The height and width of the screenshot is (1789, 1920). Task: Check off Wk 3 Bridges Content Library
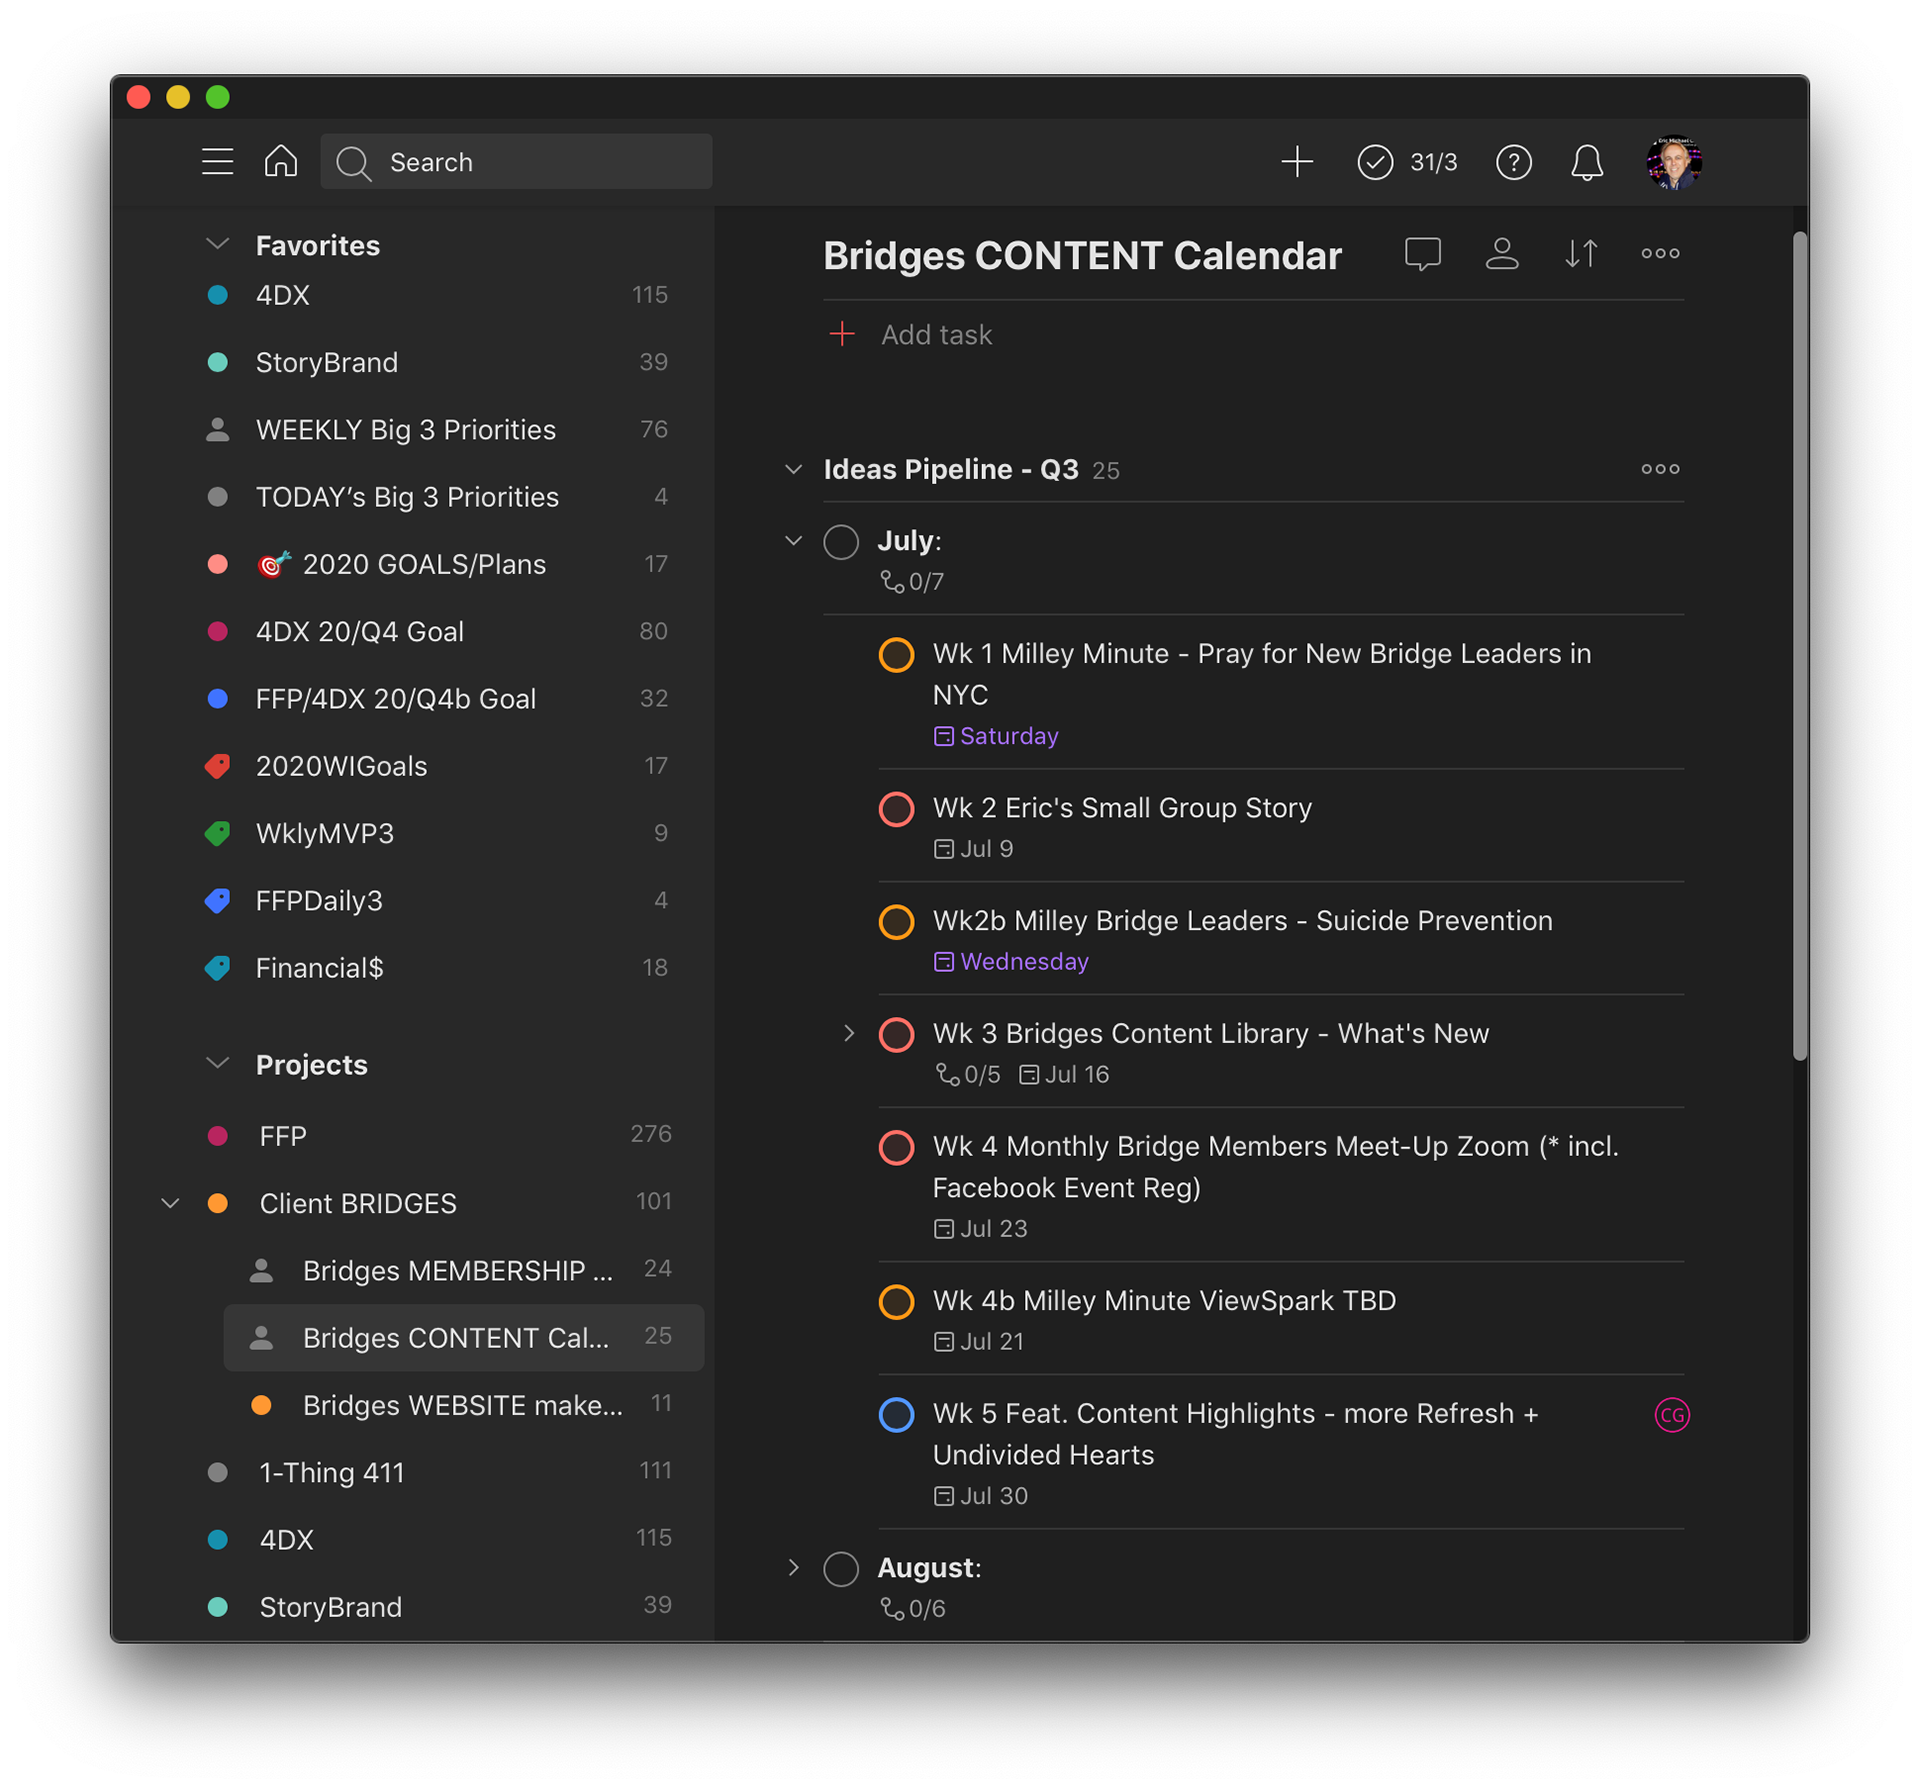(x=896, y=1034)
